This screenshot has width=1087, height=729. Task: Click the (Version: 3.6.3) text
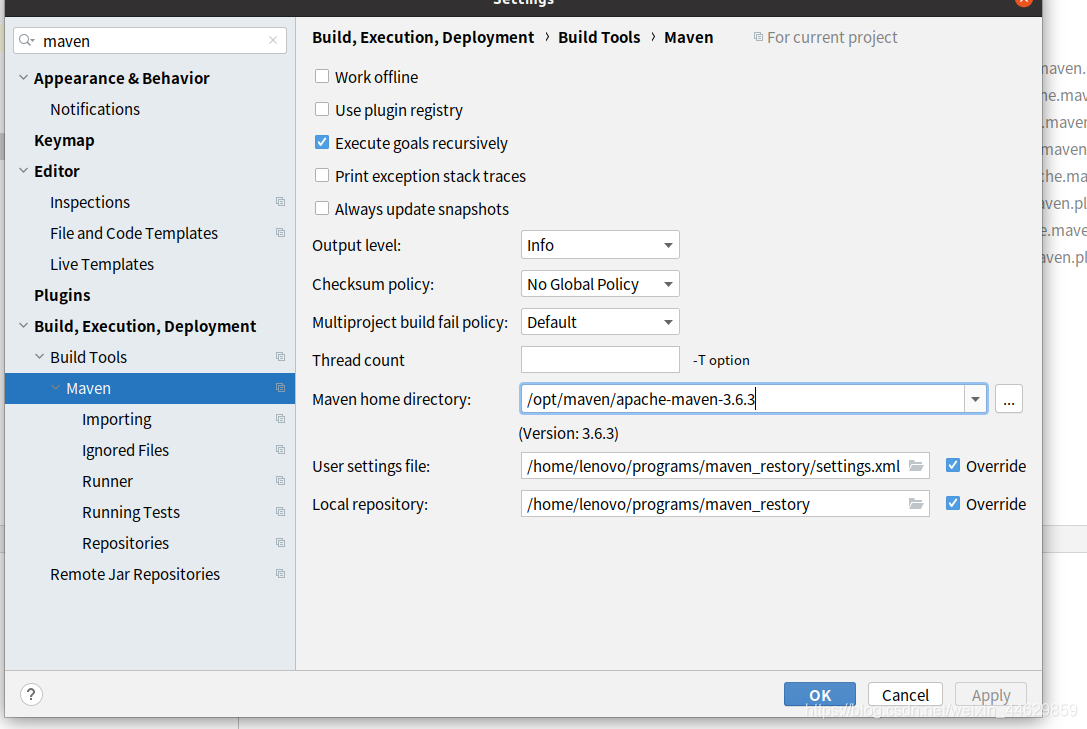point(568,434)
